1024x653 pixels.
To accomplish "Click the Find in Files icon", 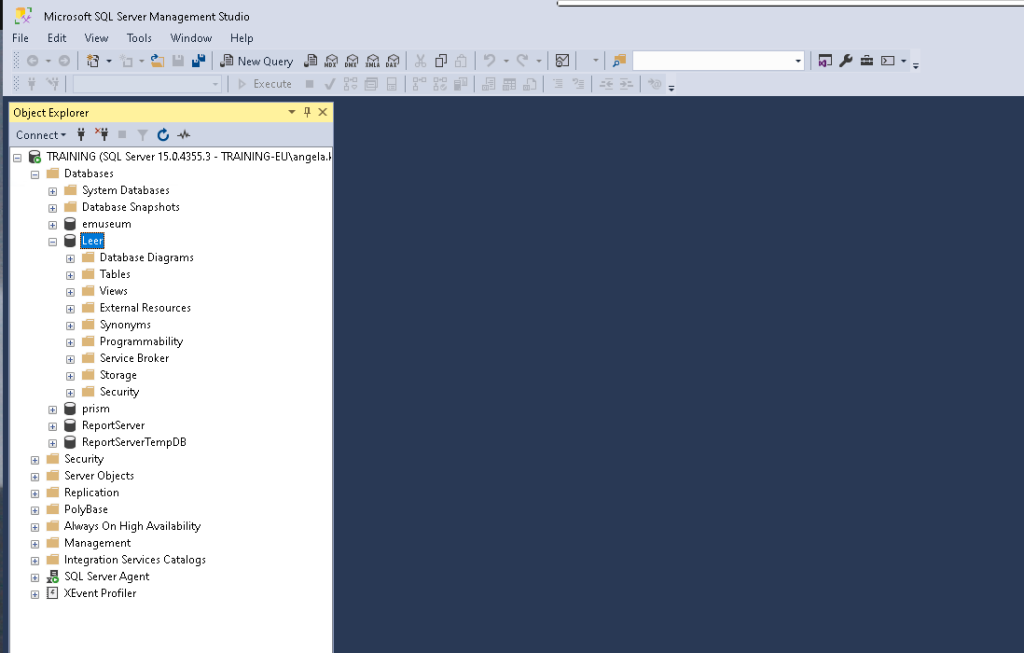I will tap(619, 61).
